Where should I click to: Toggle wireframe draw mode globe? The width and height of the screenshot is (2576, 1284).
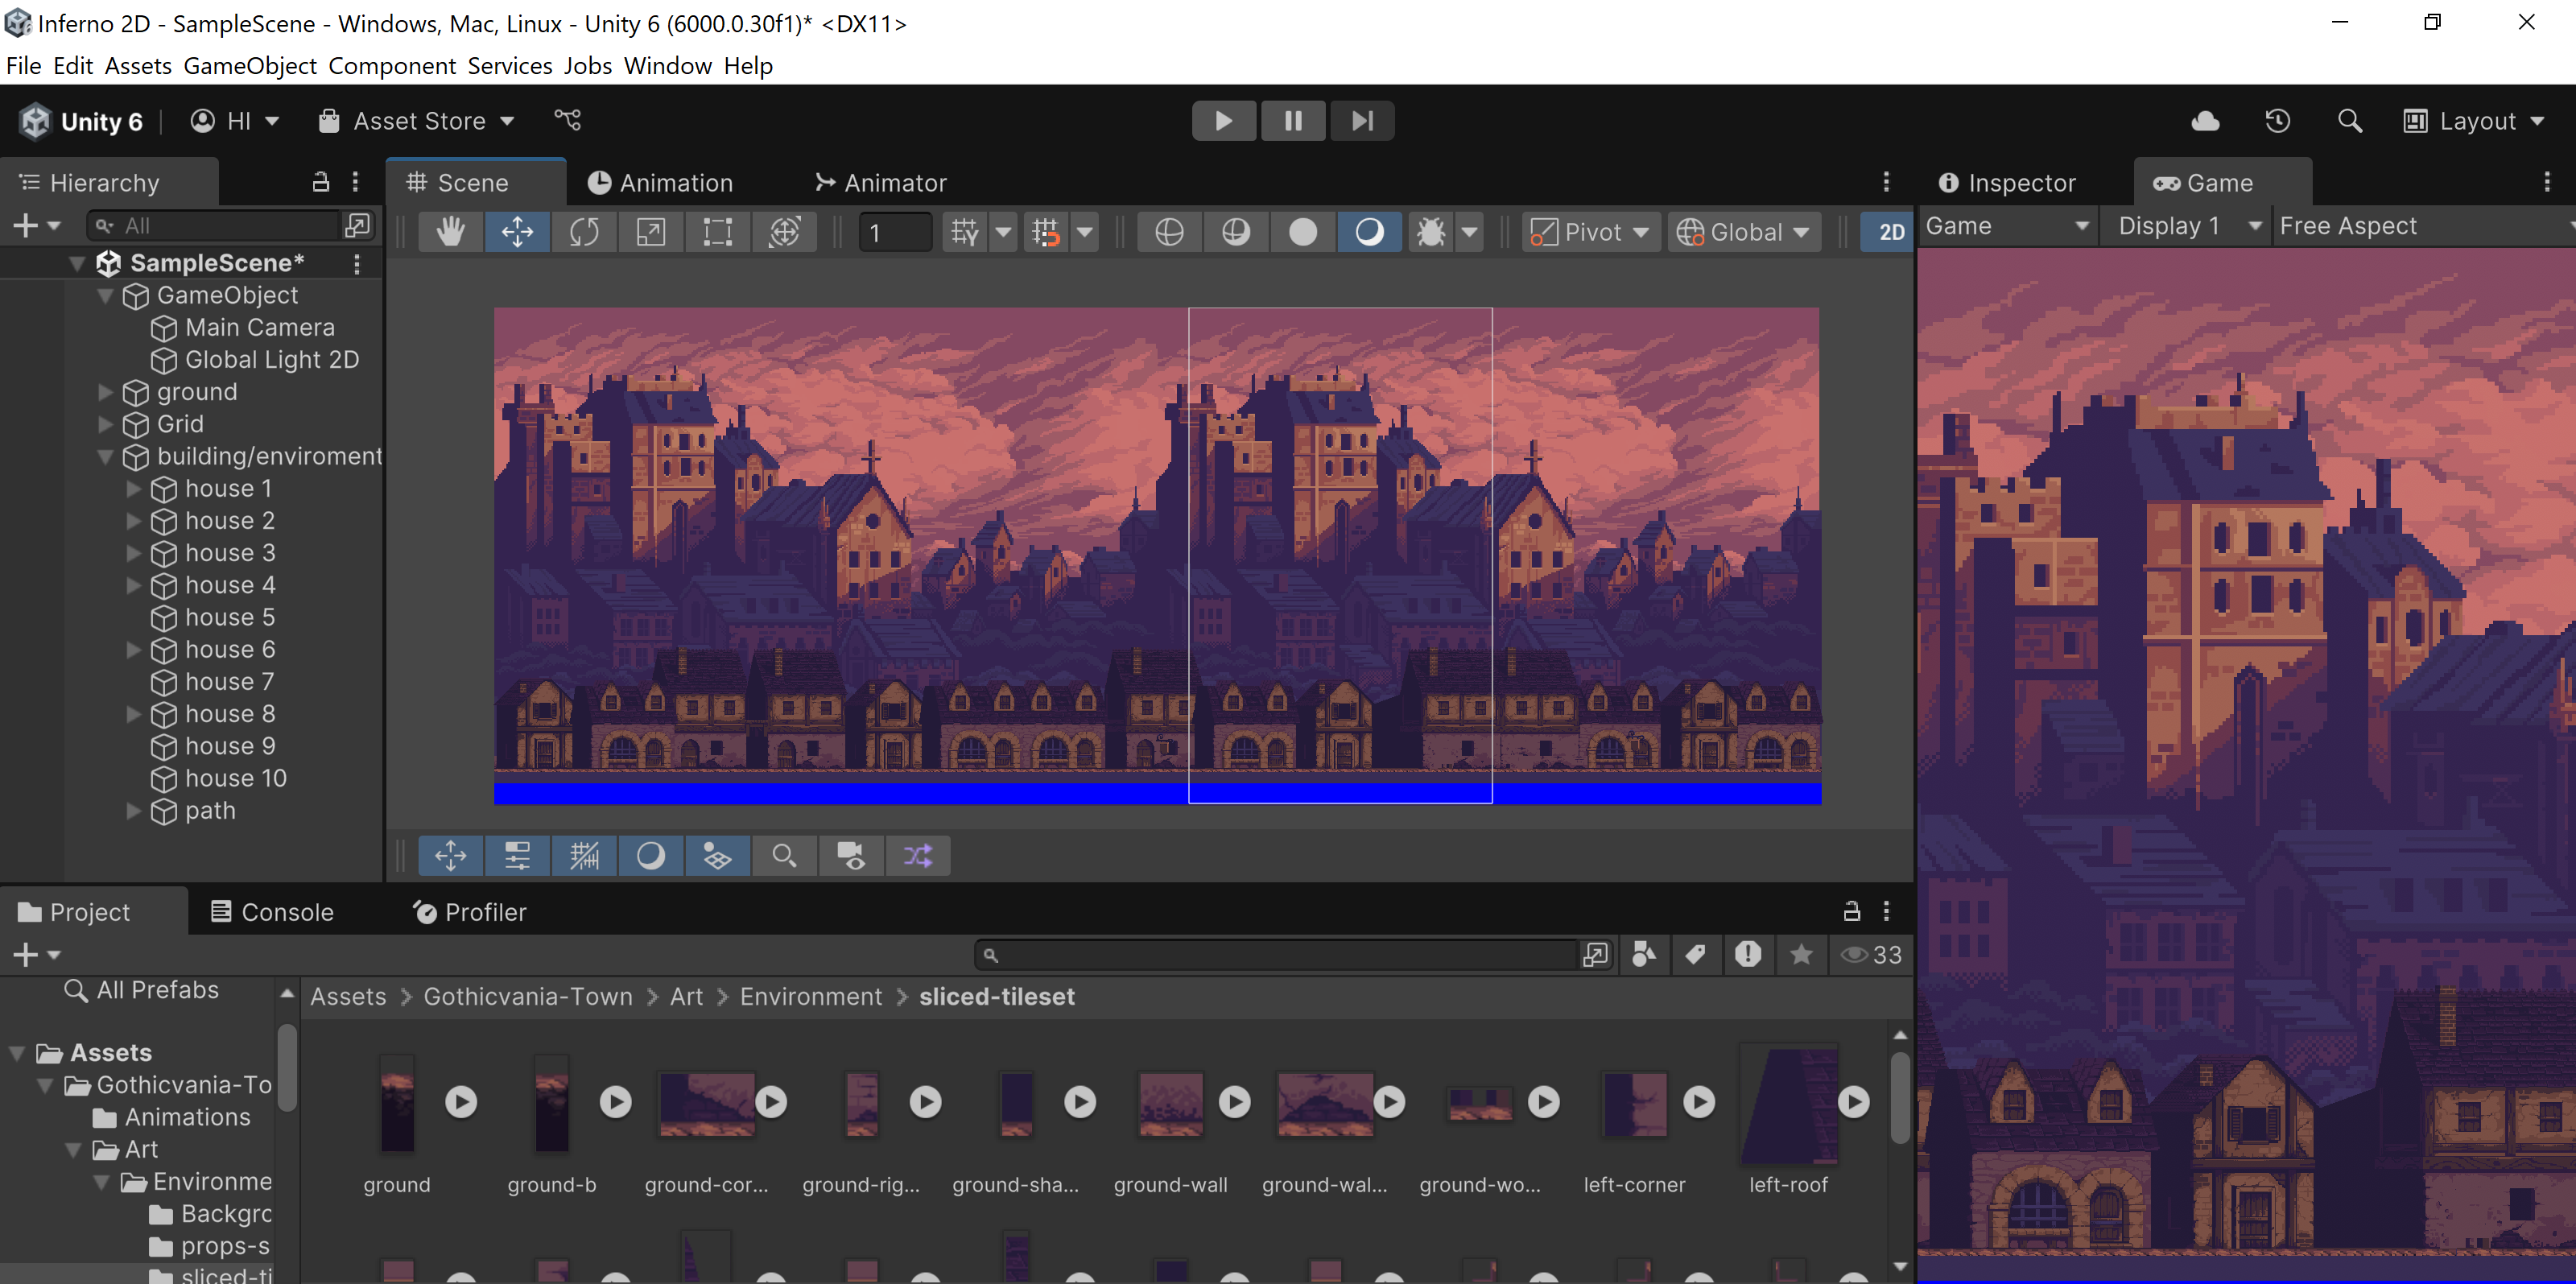(1169, 232)
